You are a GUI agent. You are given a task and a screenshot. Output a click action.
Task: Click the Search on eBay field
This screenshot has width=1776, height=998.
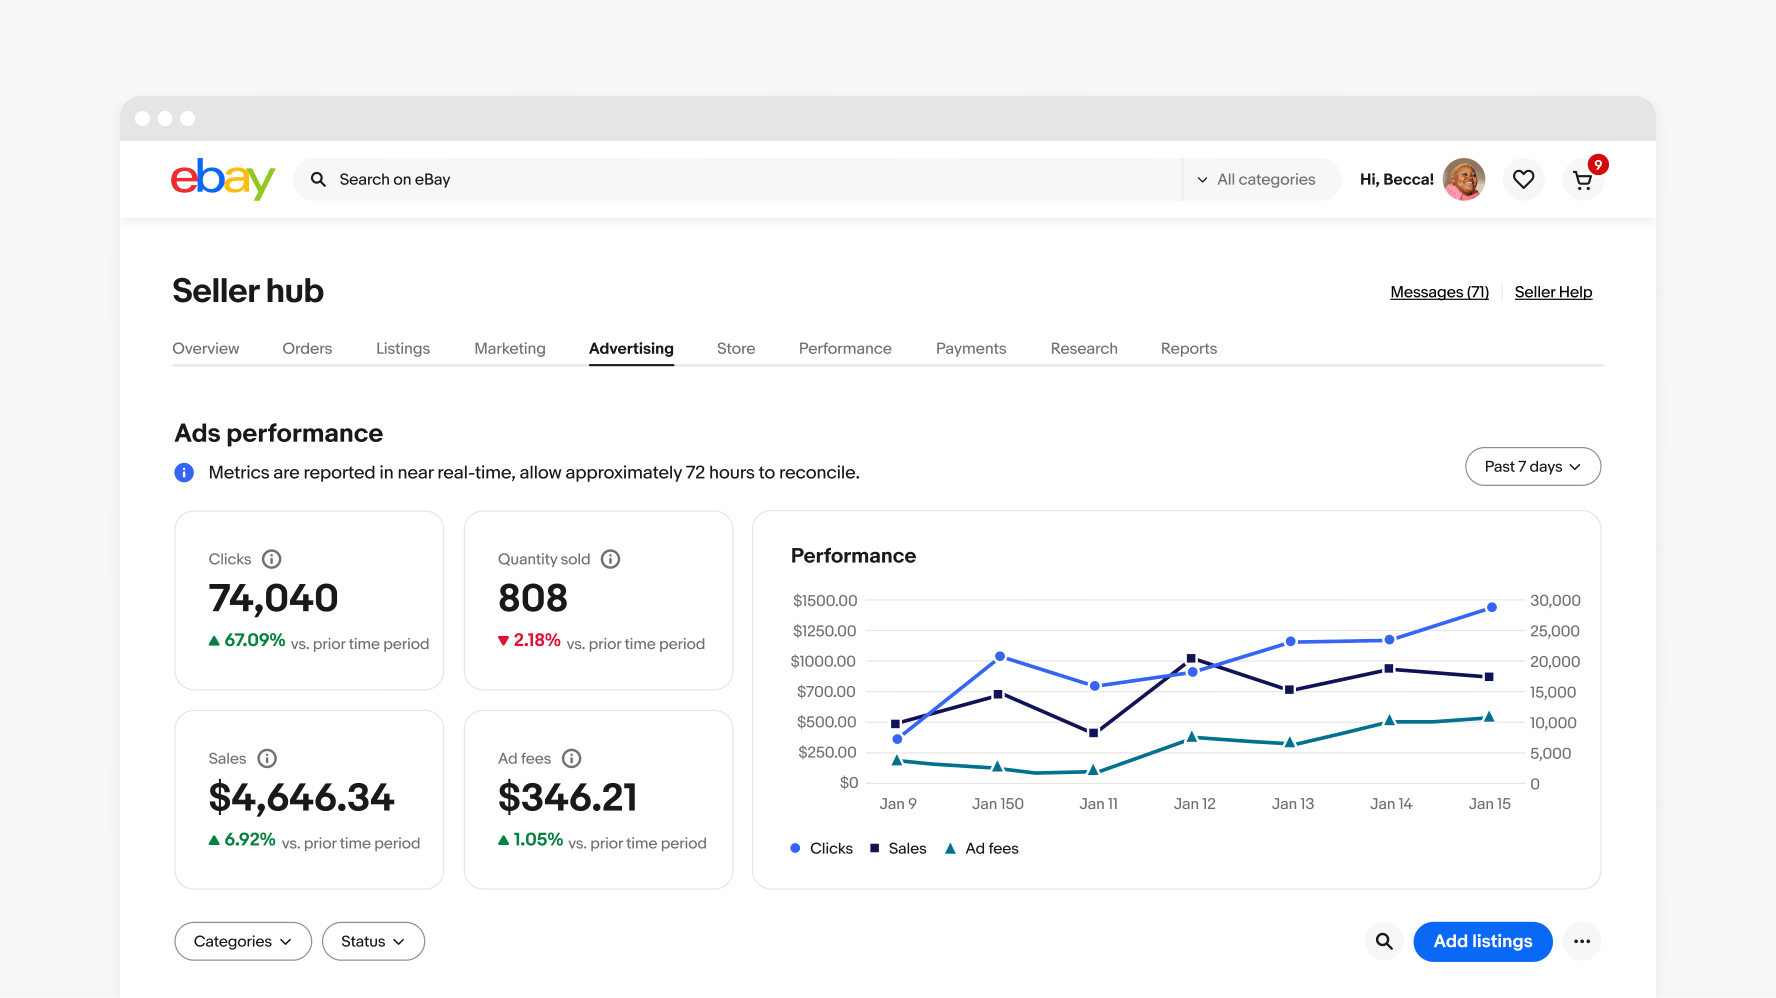tap(740, 179)
